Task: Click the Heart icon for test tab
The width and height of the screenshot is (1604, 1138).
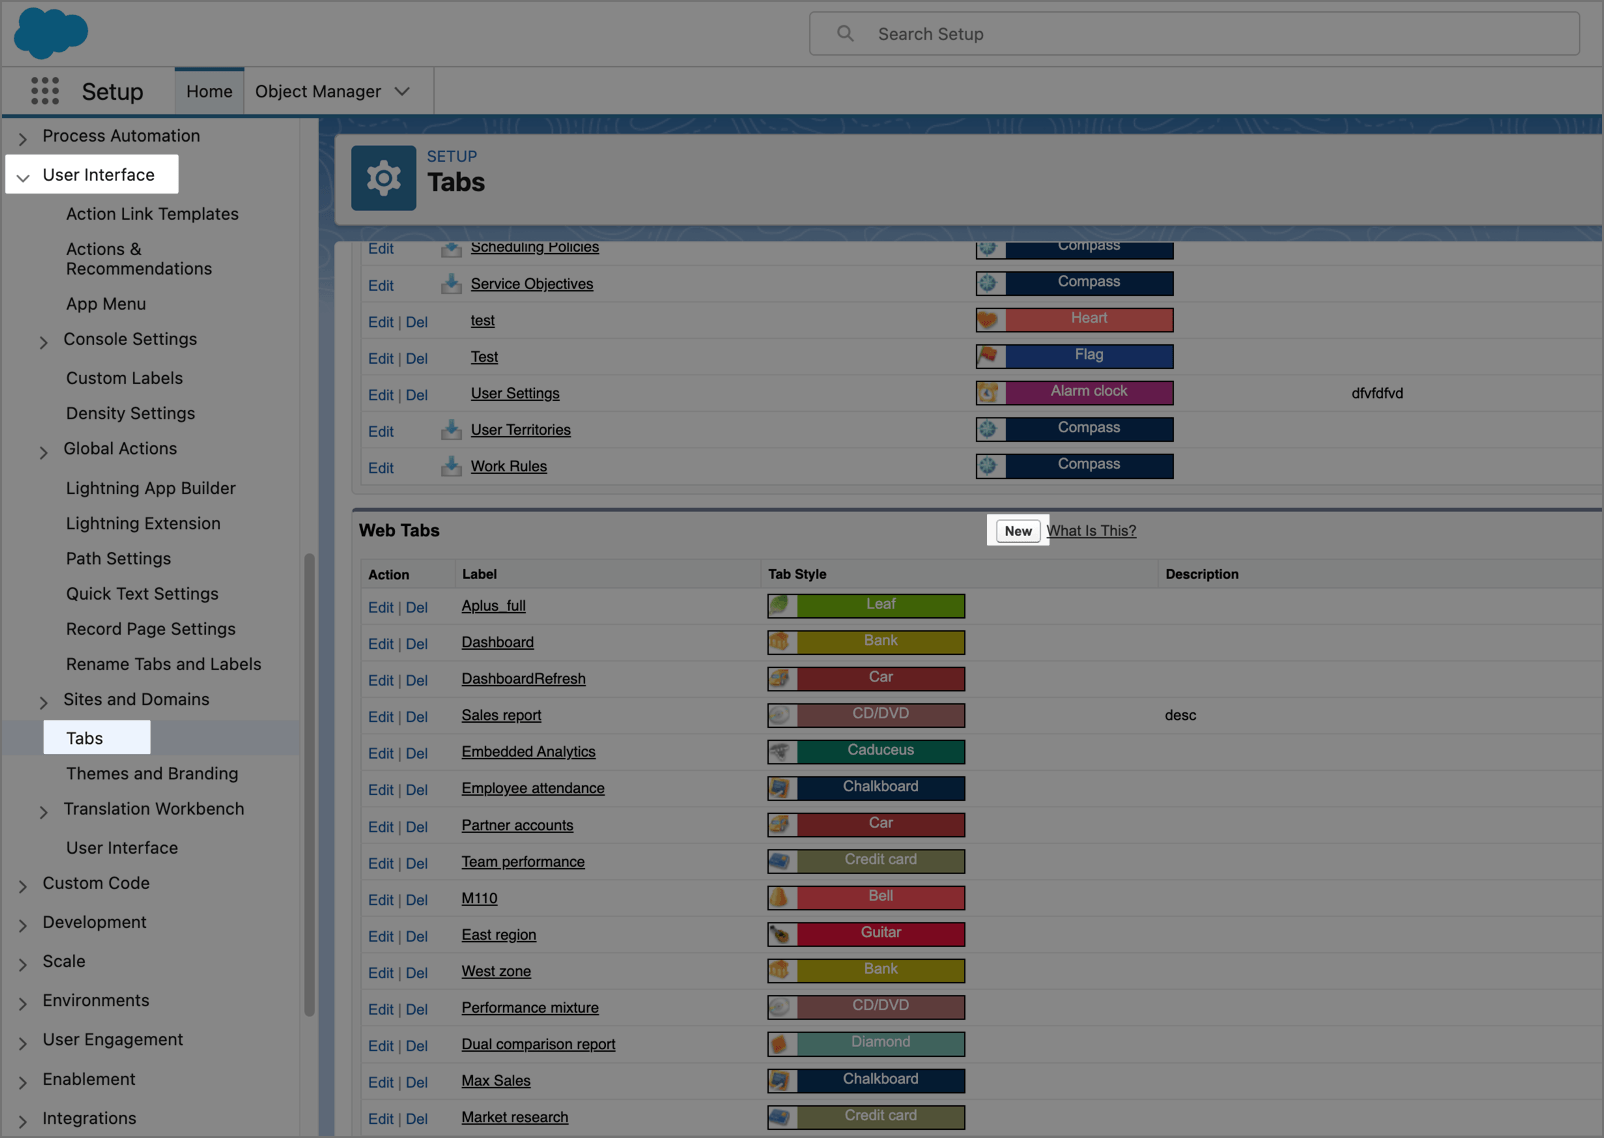Action: (988, 320)
